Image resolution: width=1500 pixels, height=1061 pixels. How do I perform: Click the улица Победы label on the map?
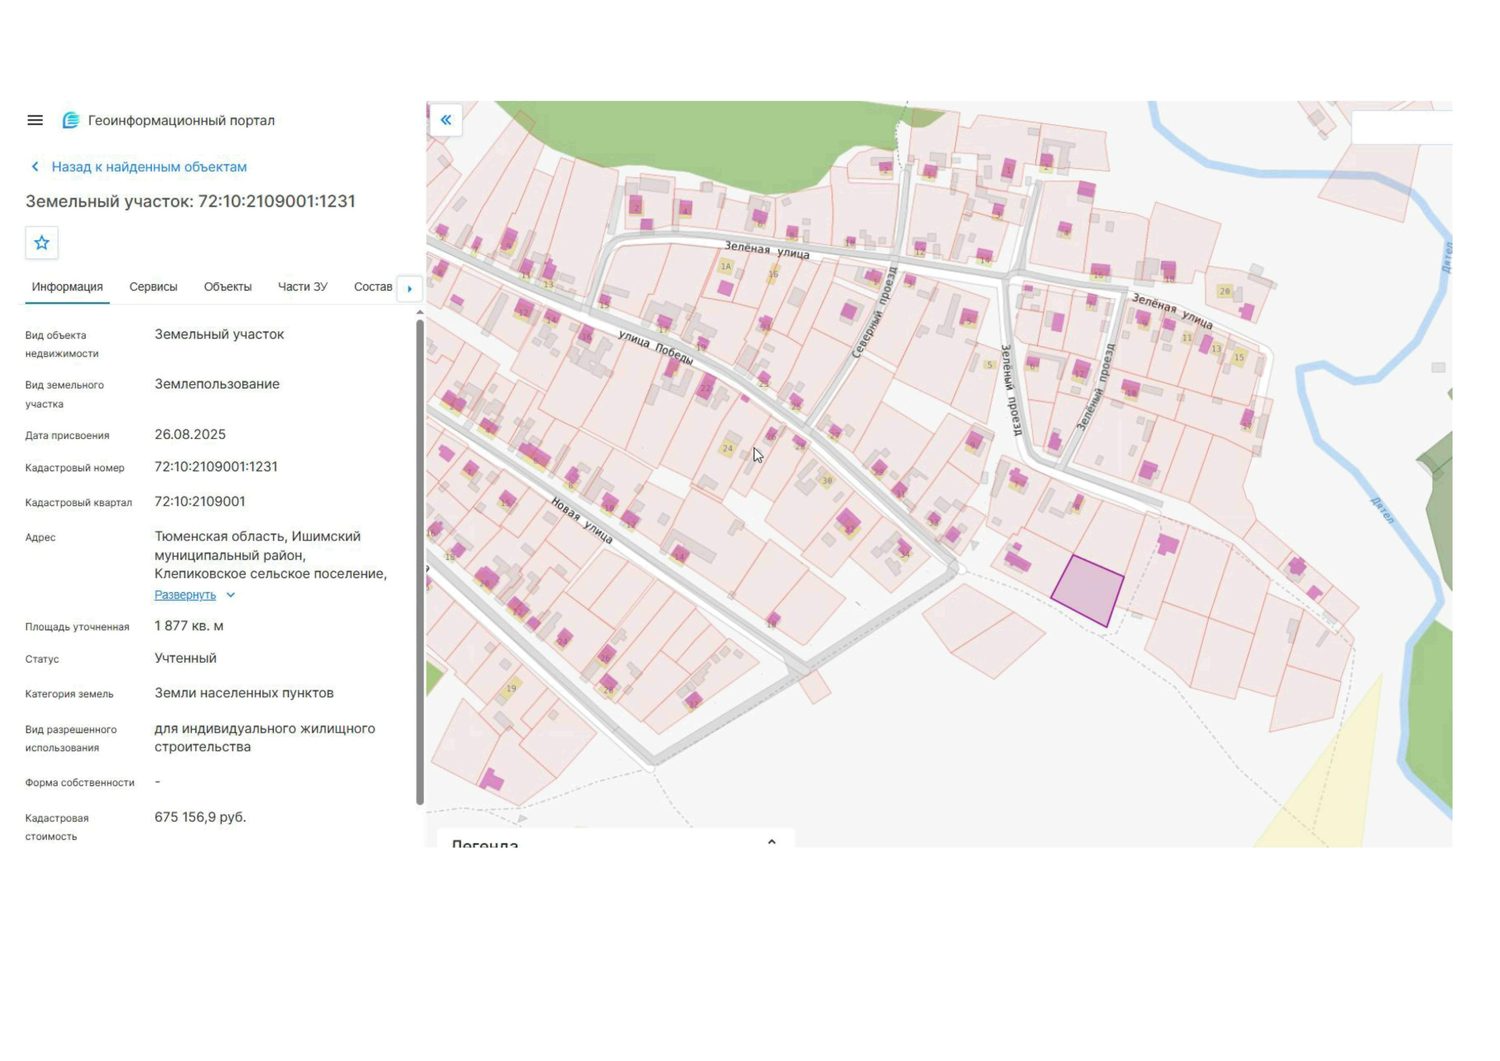pos(656,346)
